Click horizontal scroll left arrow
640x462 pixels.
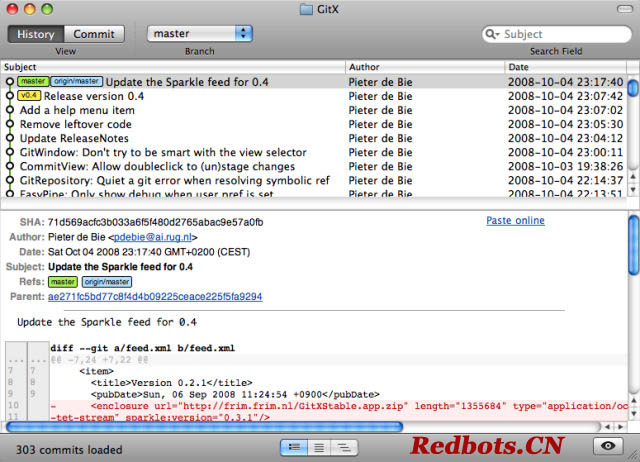(x=607, y=427)
